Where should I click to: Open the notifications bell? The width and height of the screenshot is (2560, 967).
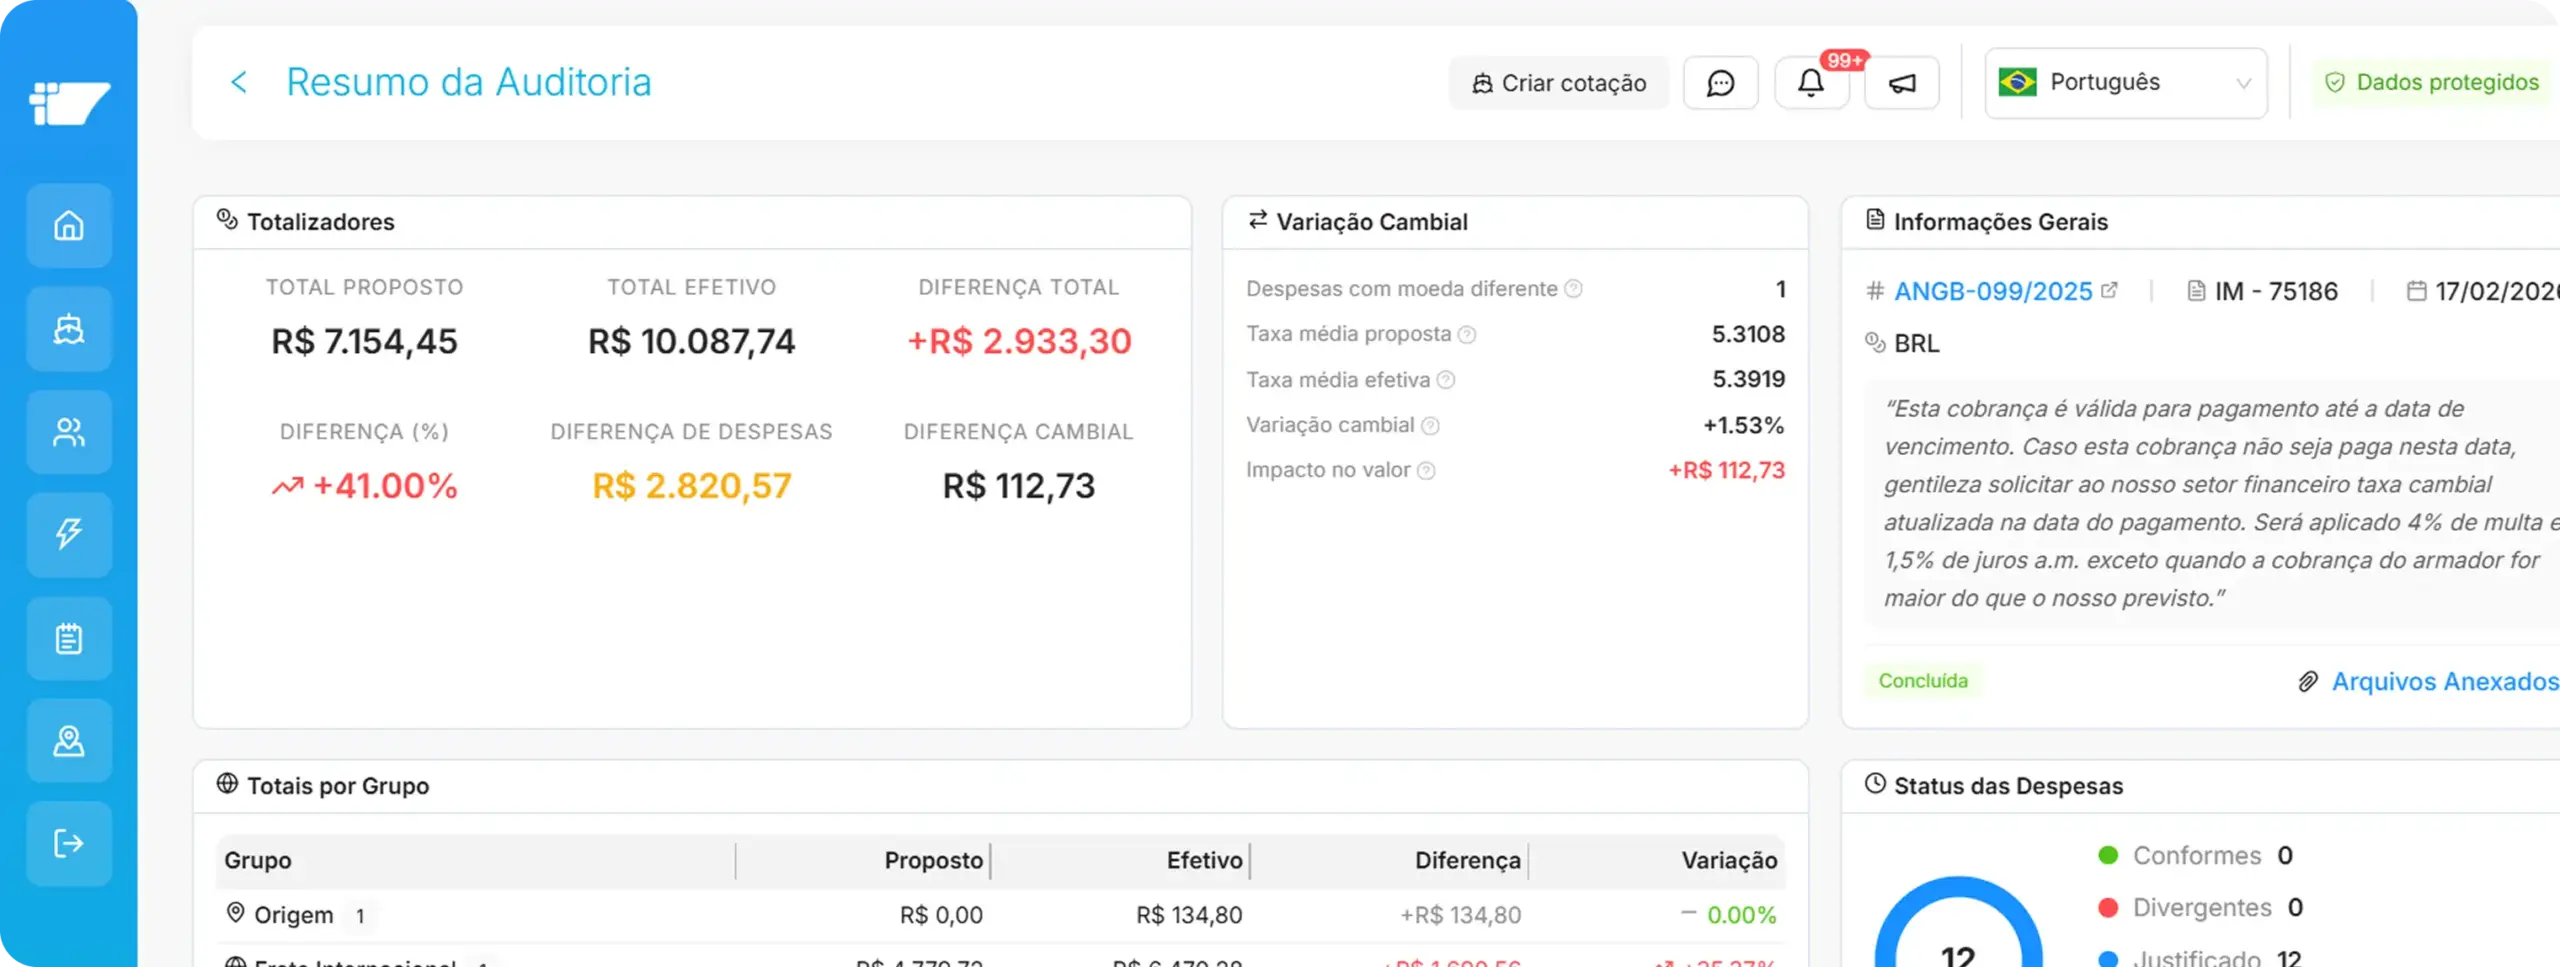[1810, 83]
